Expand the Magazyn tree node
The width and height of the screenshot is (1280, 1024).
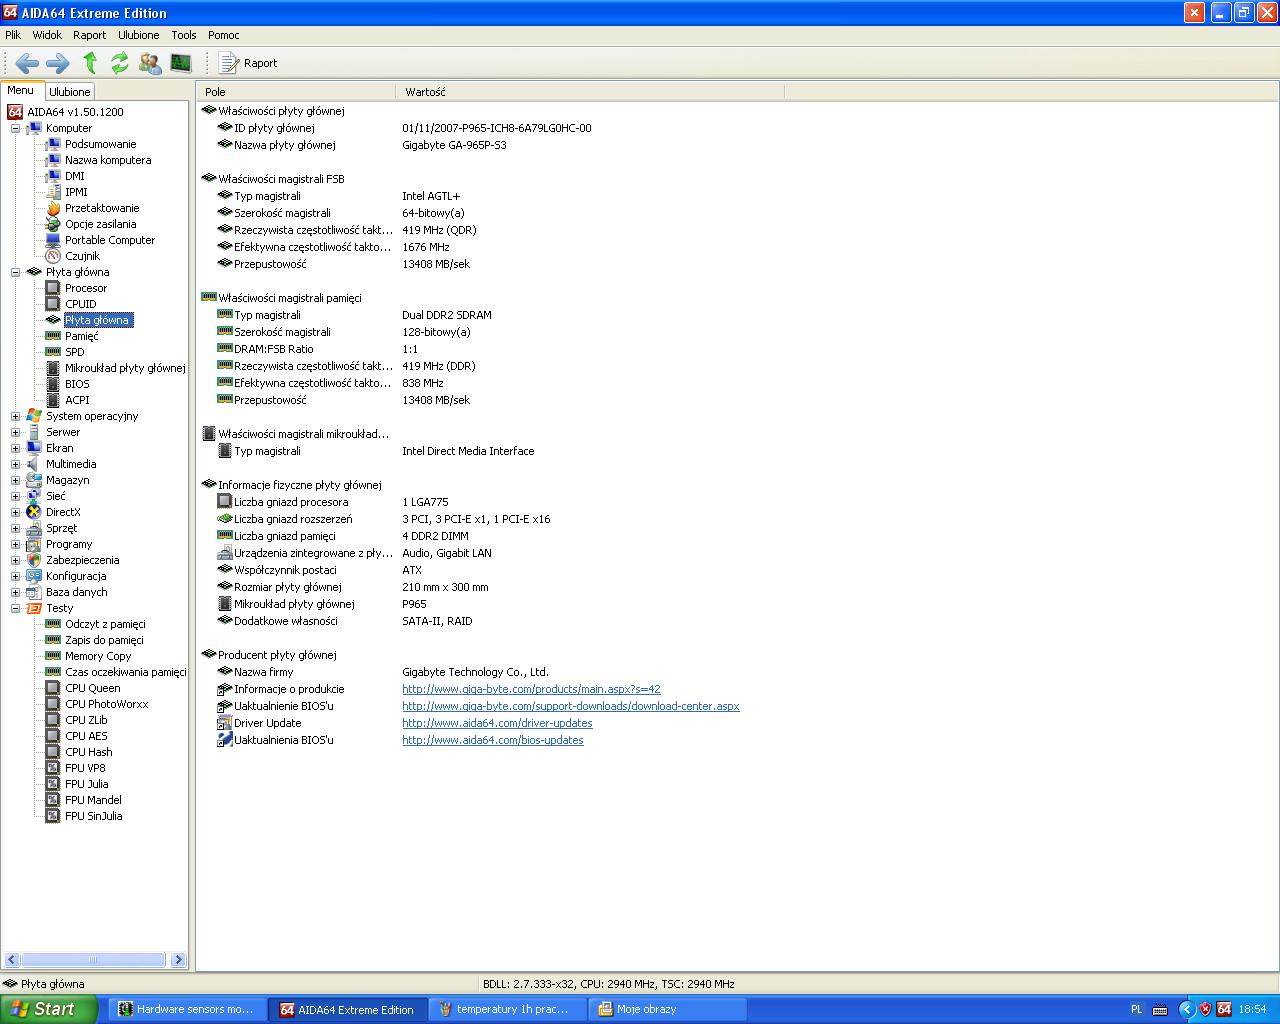click(15, 480)
